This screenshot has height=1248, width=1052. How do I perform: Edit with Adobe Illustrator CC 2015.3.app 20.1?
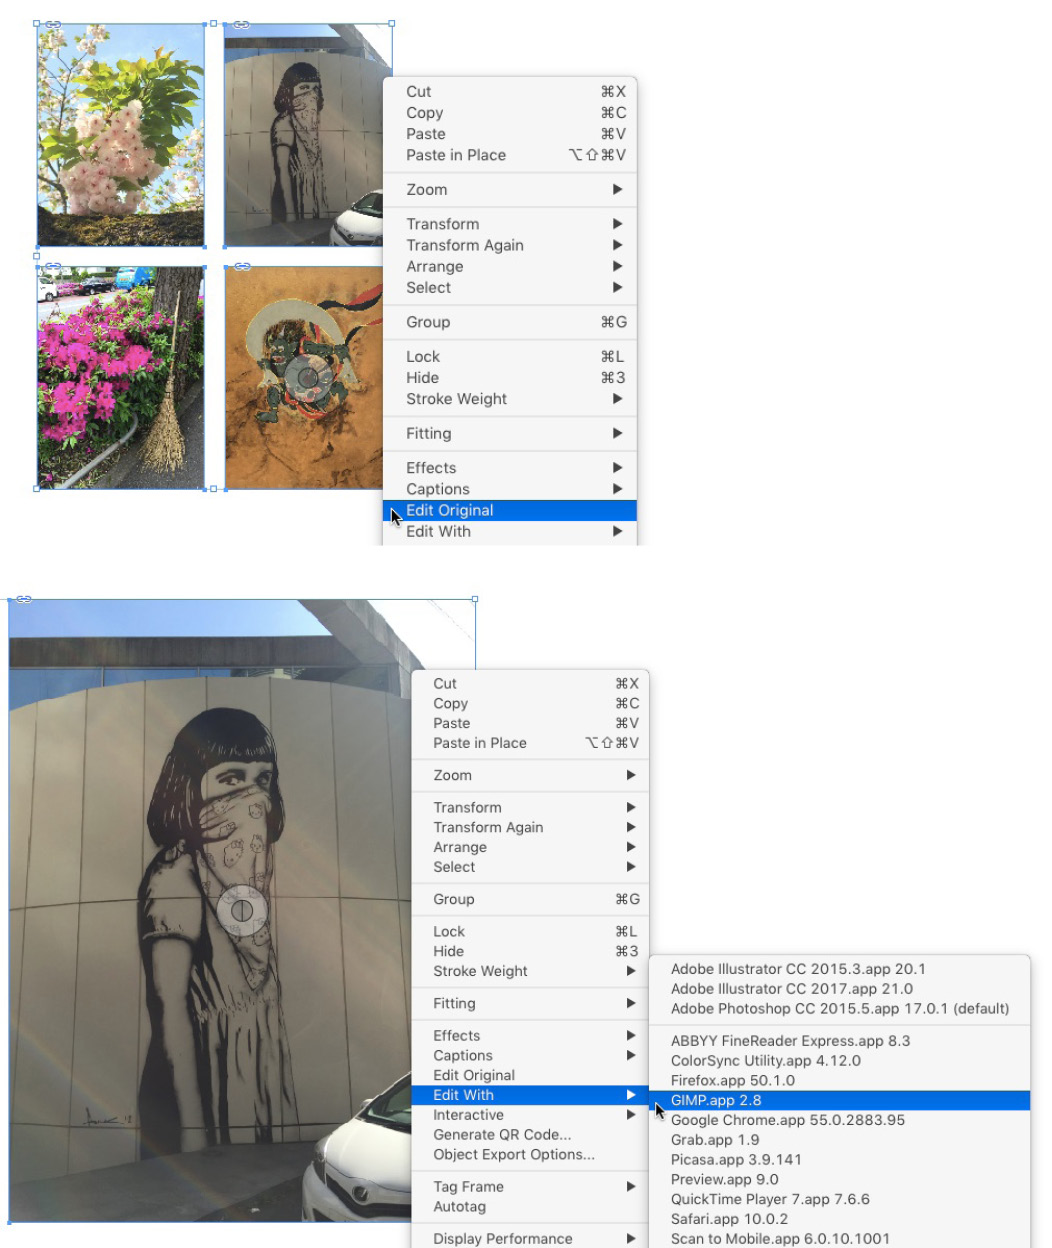(839, 968)
